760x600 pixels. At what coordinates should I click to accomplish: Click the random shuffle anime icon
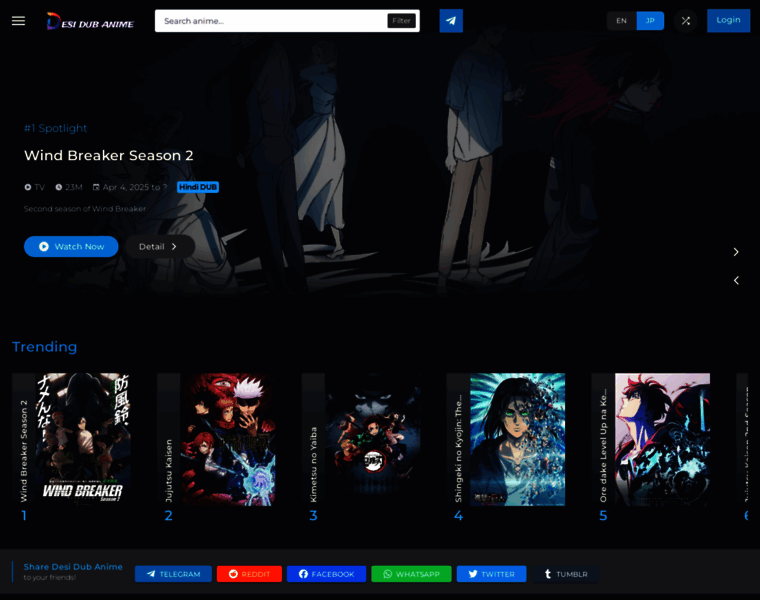coord(685,21)
